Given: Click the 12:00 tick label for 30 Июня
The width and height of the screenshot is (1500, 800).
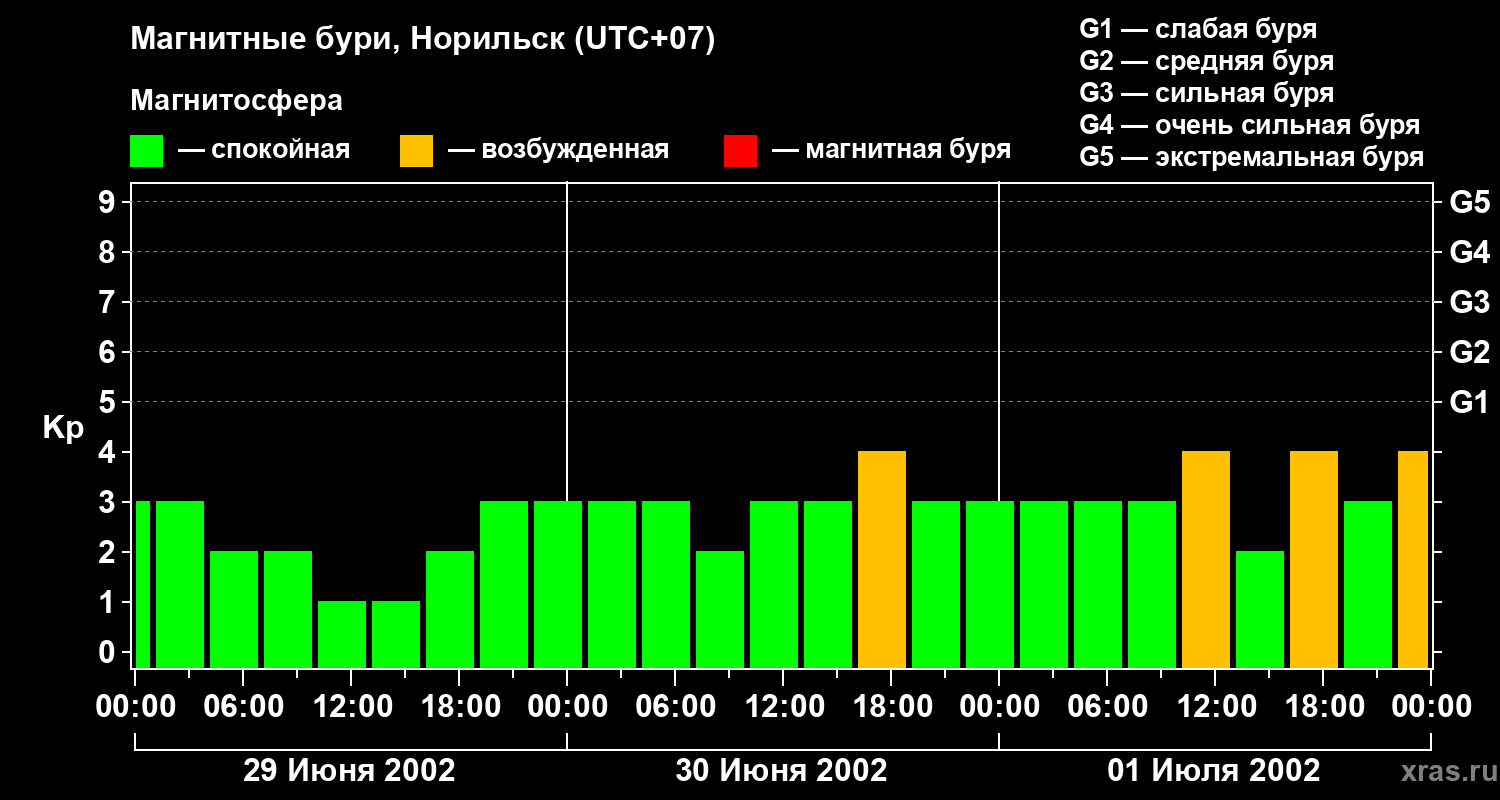Looking at the screenshot, I should [x=783, y=706].
